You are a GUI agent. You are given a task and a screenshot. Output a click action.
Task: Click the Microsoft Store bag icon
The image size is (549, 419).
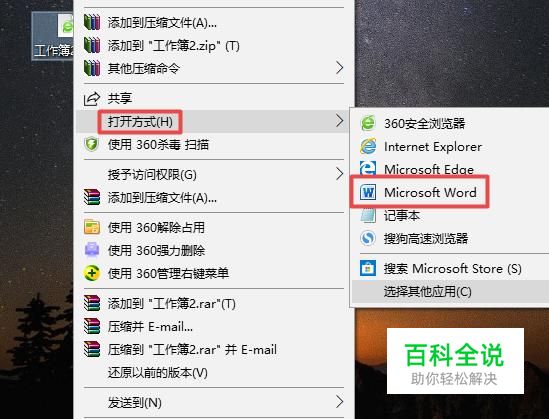click(368, 268)
